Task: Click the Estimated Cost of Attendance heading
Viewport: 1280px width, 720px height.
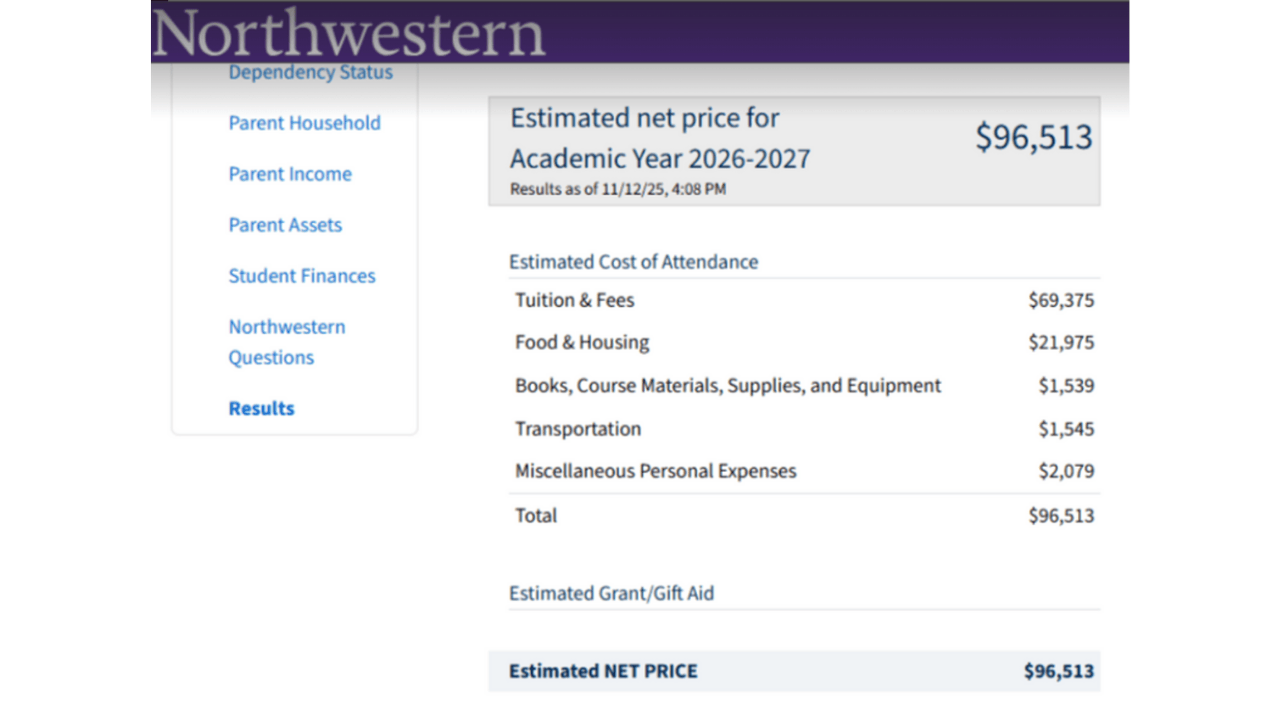Action: 633,261
